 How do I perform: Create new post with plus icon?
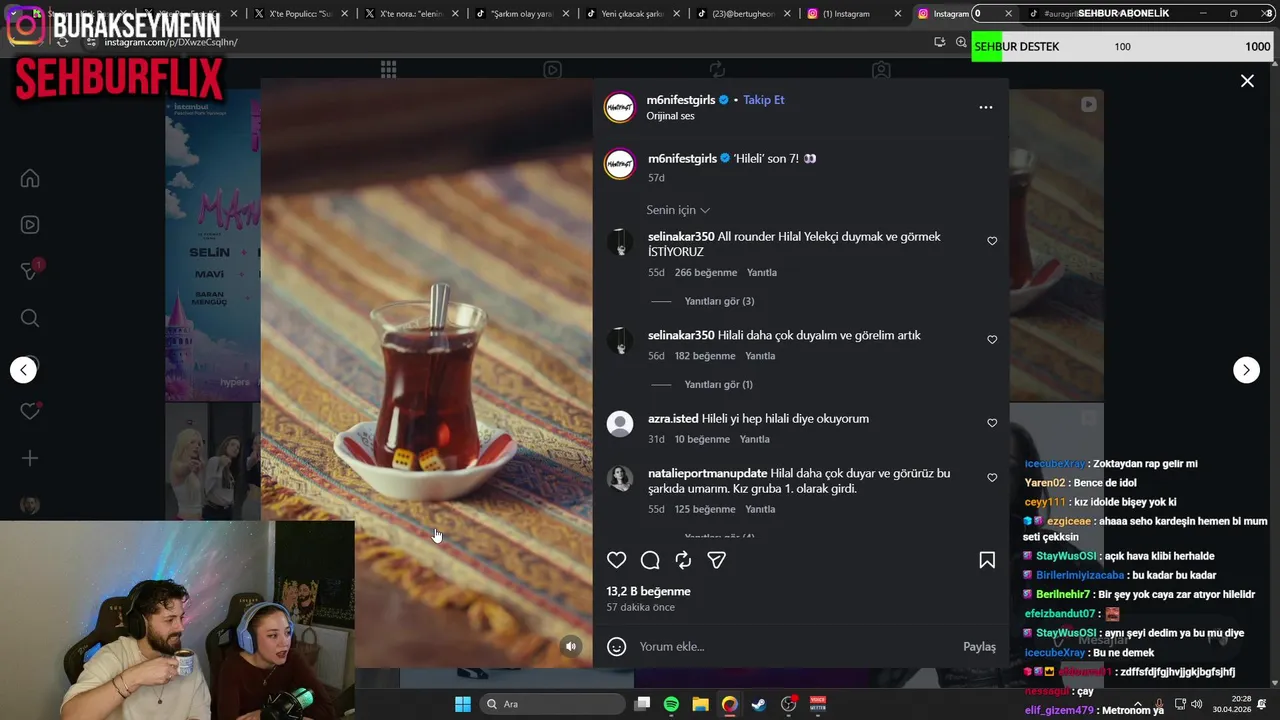[30, 458]
